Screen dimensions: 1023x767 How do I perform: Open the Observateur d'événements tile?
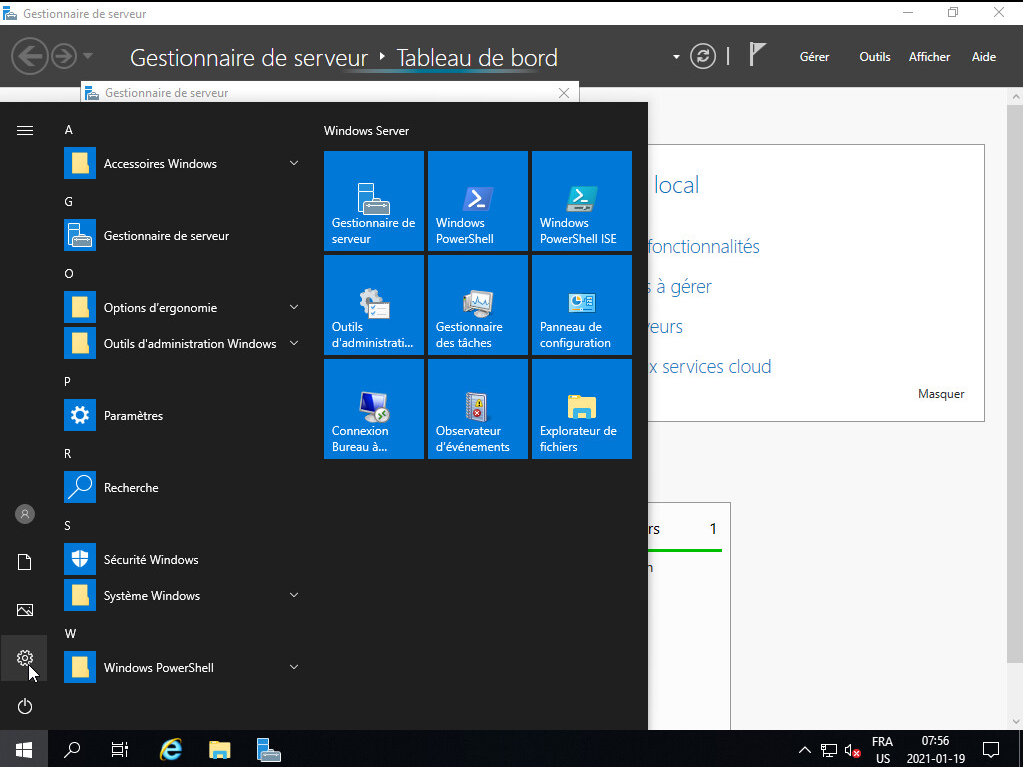point(477,409)
